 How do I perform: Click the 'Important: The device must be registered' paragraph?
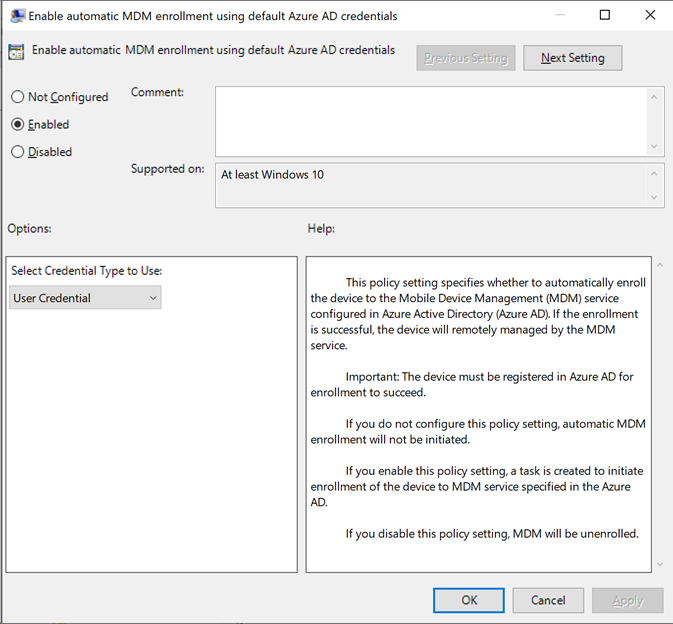pos(472,385)
